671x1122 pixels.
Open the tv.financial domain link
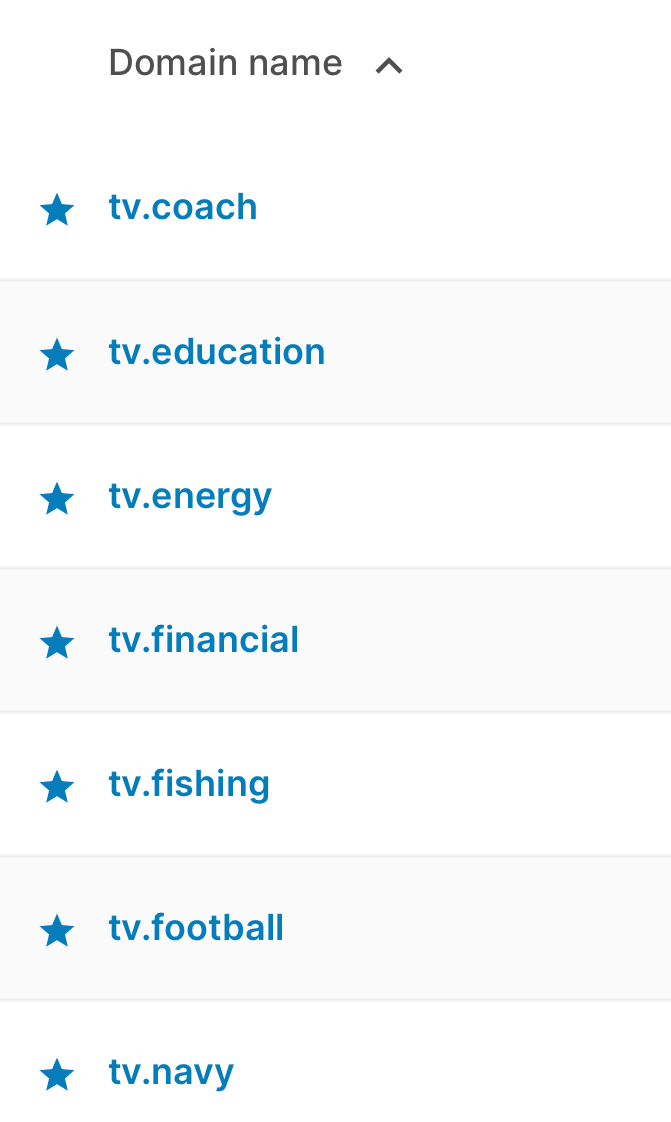tap(204, 640)
